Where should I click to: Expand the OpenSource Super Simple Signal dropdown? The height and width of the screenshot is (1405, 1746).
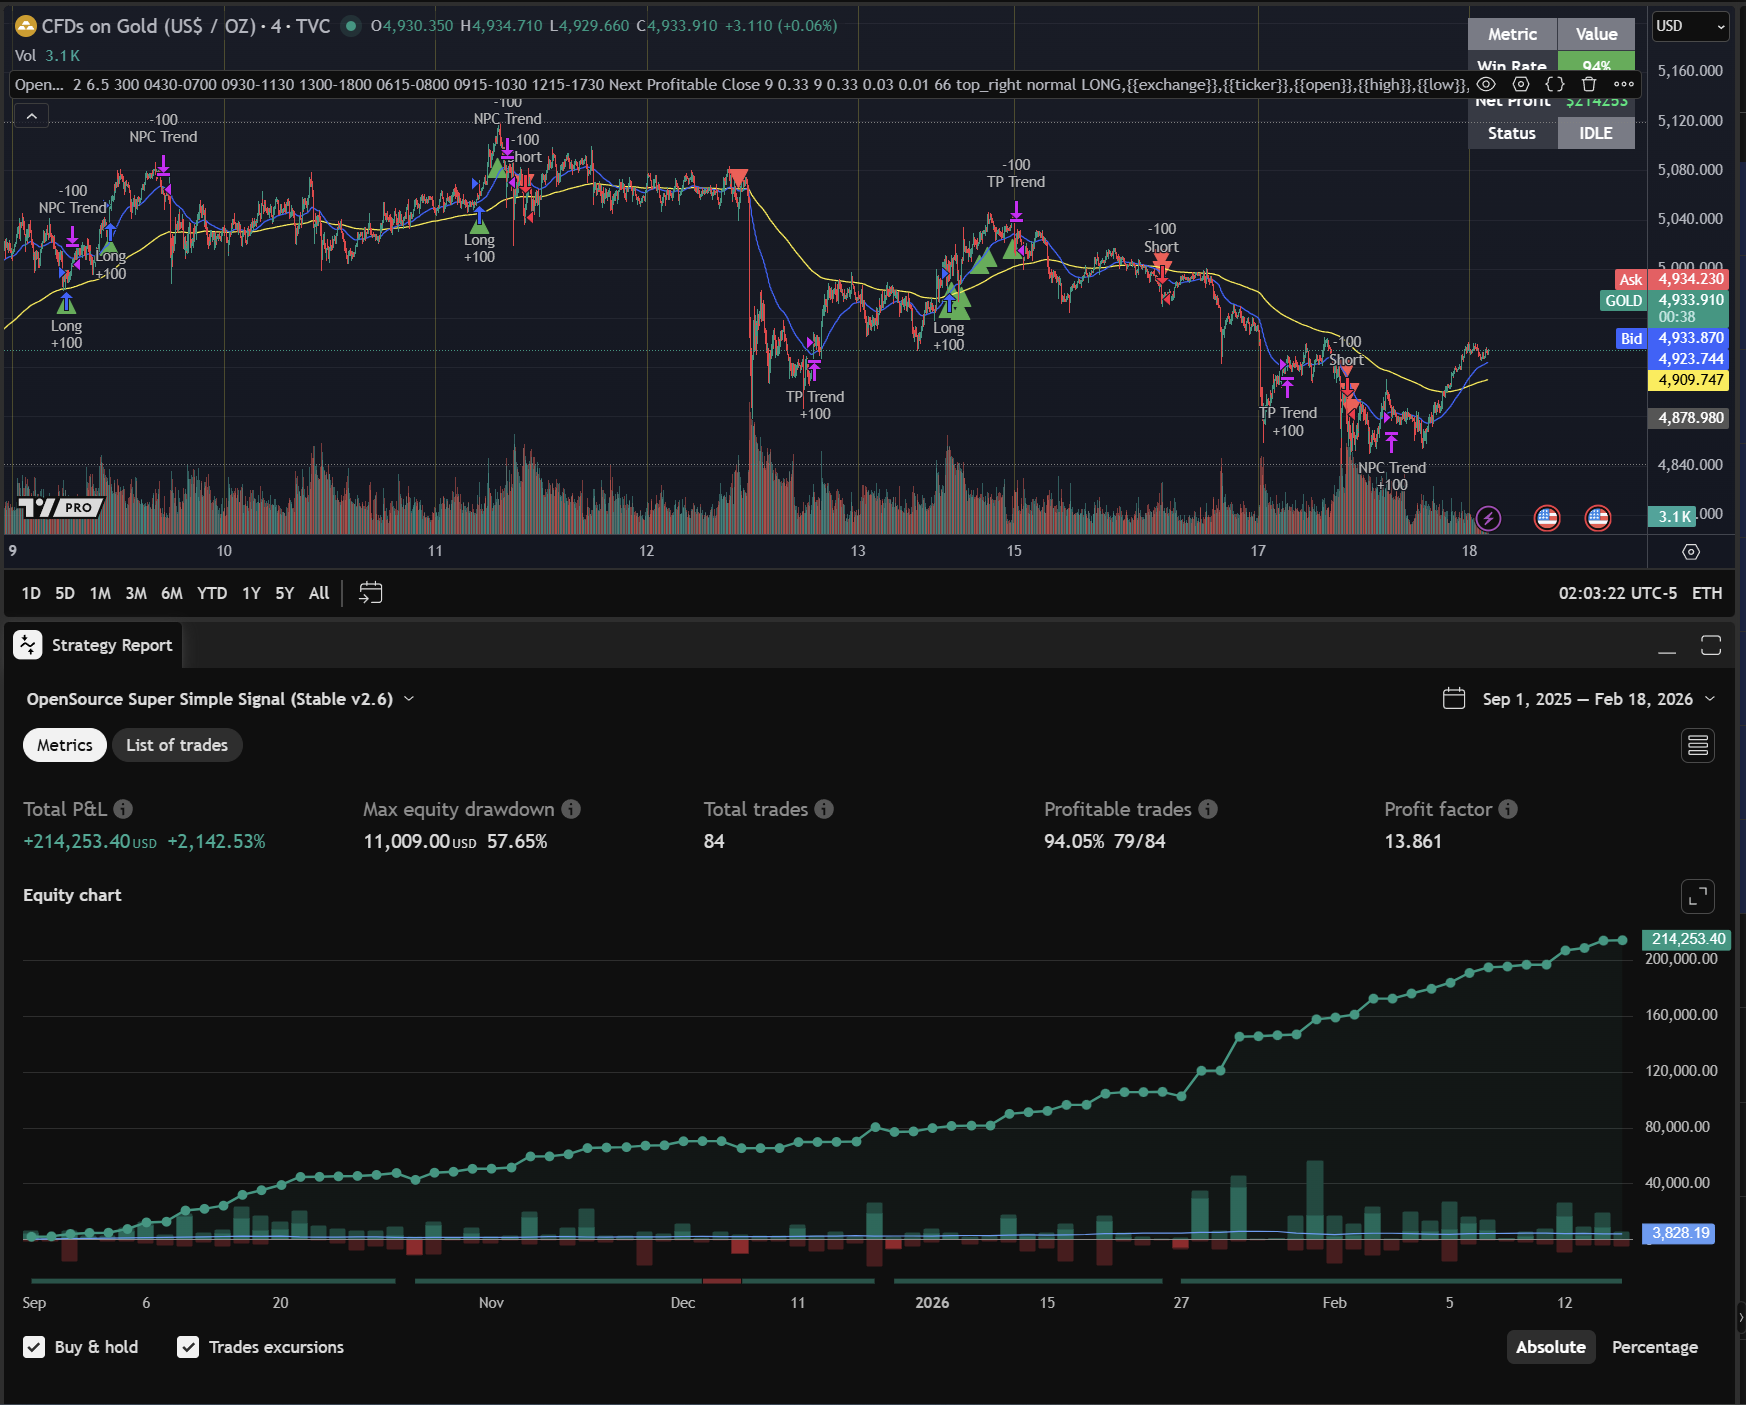pyautogui.click(x=409, y=699)
